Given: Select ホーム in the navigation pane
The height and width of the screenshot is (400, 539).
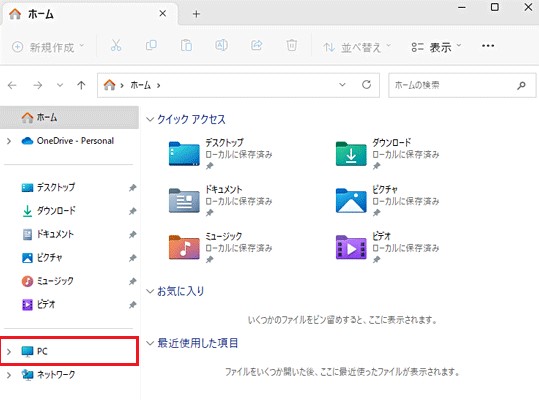Looking at the screenshot, I should pyautogui.click(x=69, y=118).
